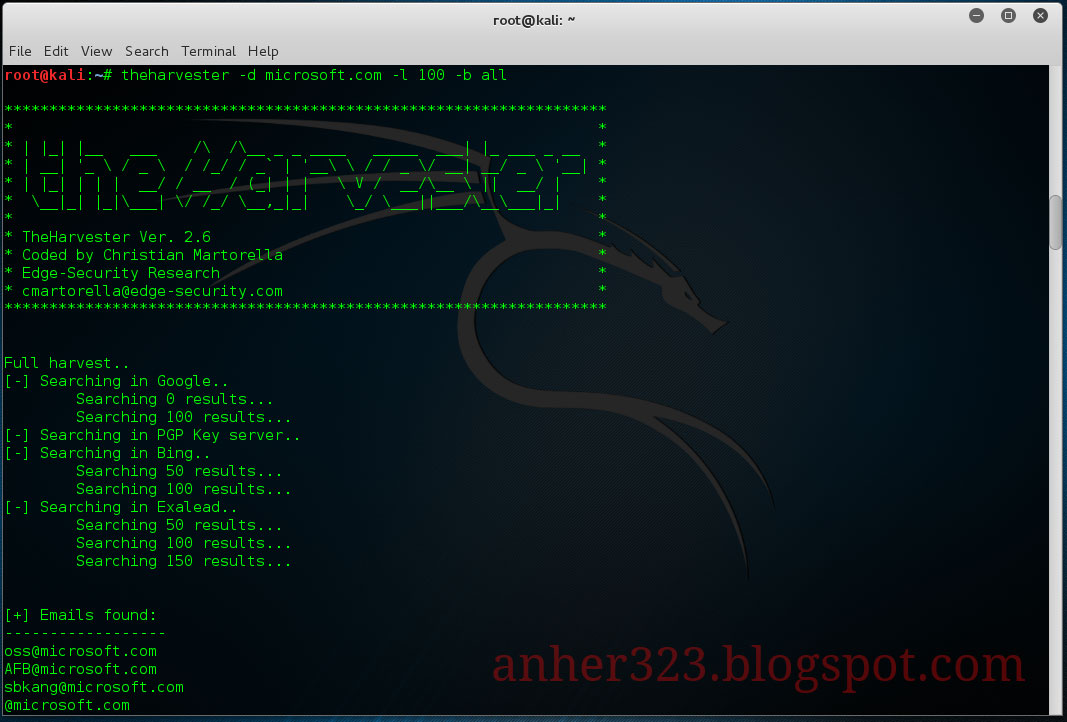The width and height of the screenshot is (1067, 722).
Task: Click sbkang@microsoft.com email
Action: [x=94, y=687]
